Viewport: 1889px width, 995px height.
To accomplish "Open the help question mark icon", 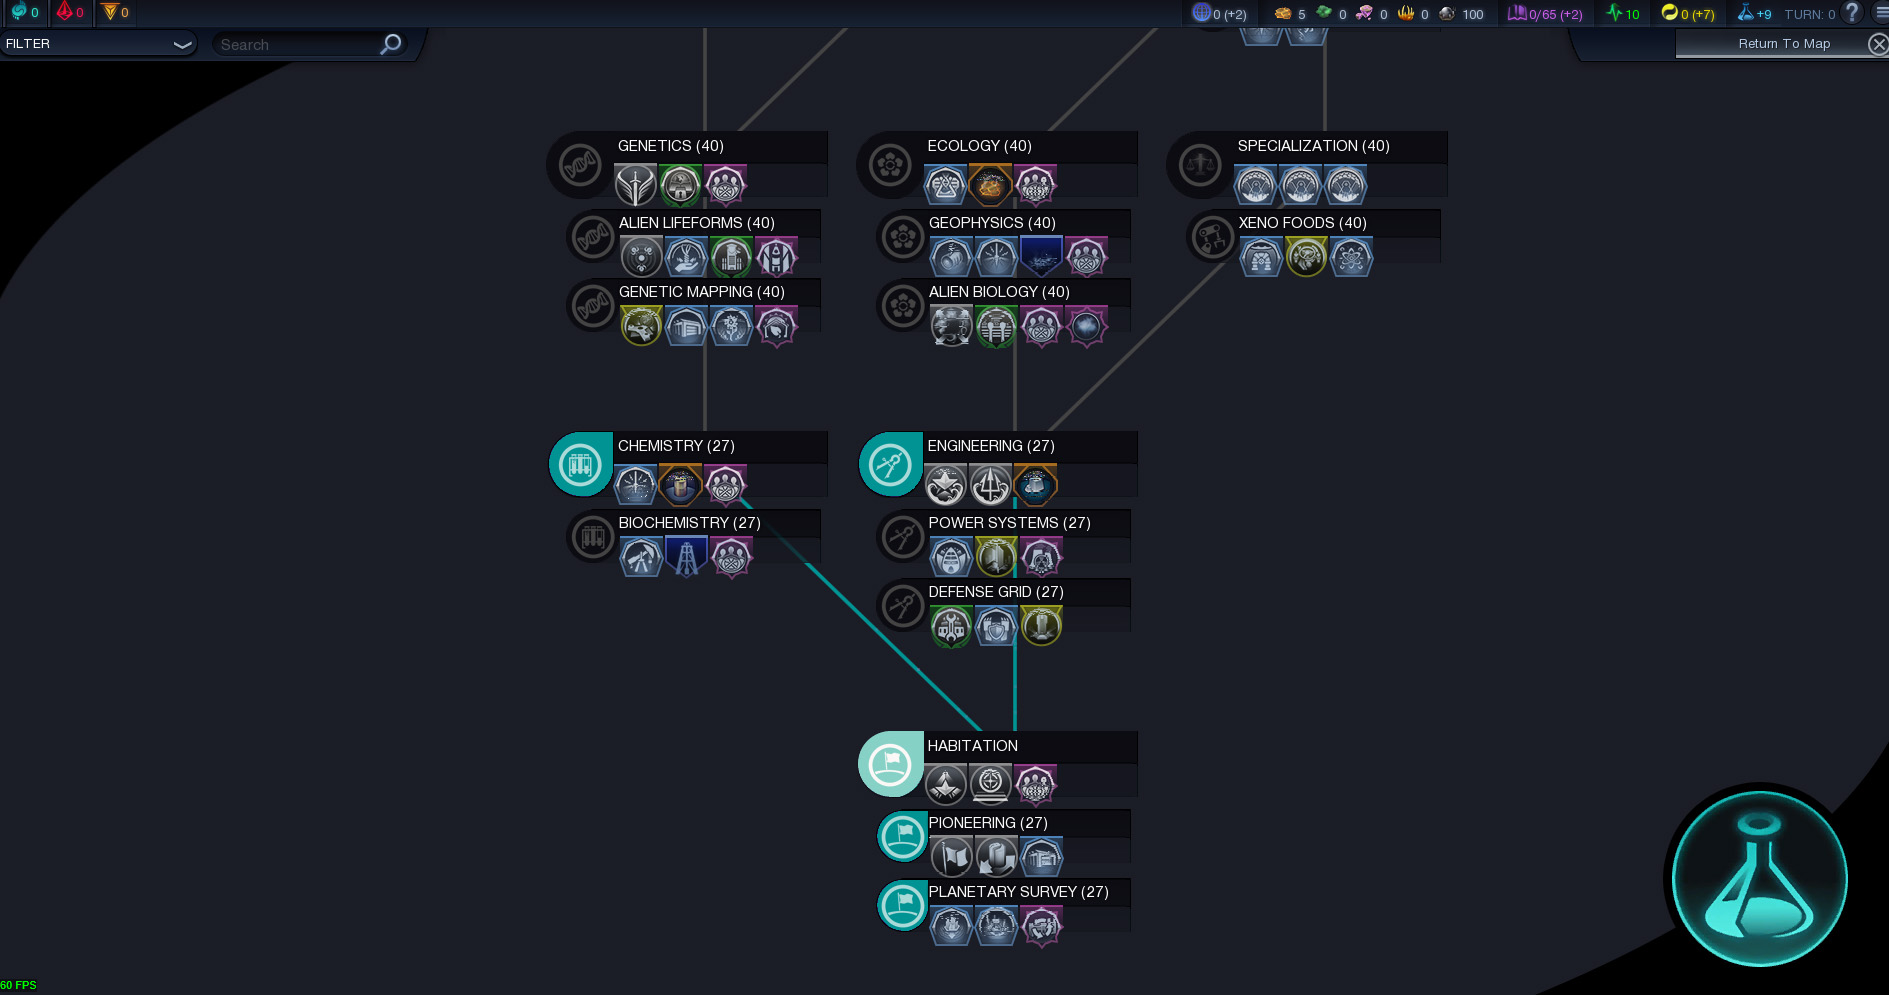I will coord(1852,13).
